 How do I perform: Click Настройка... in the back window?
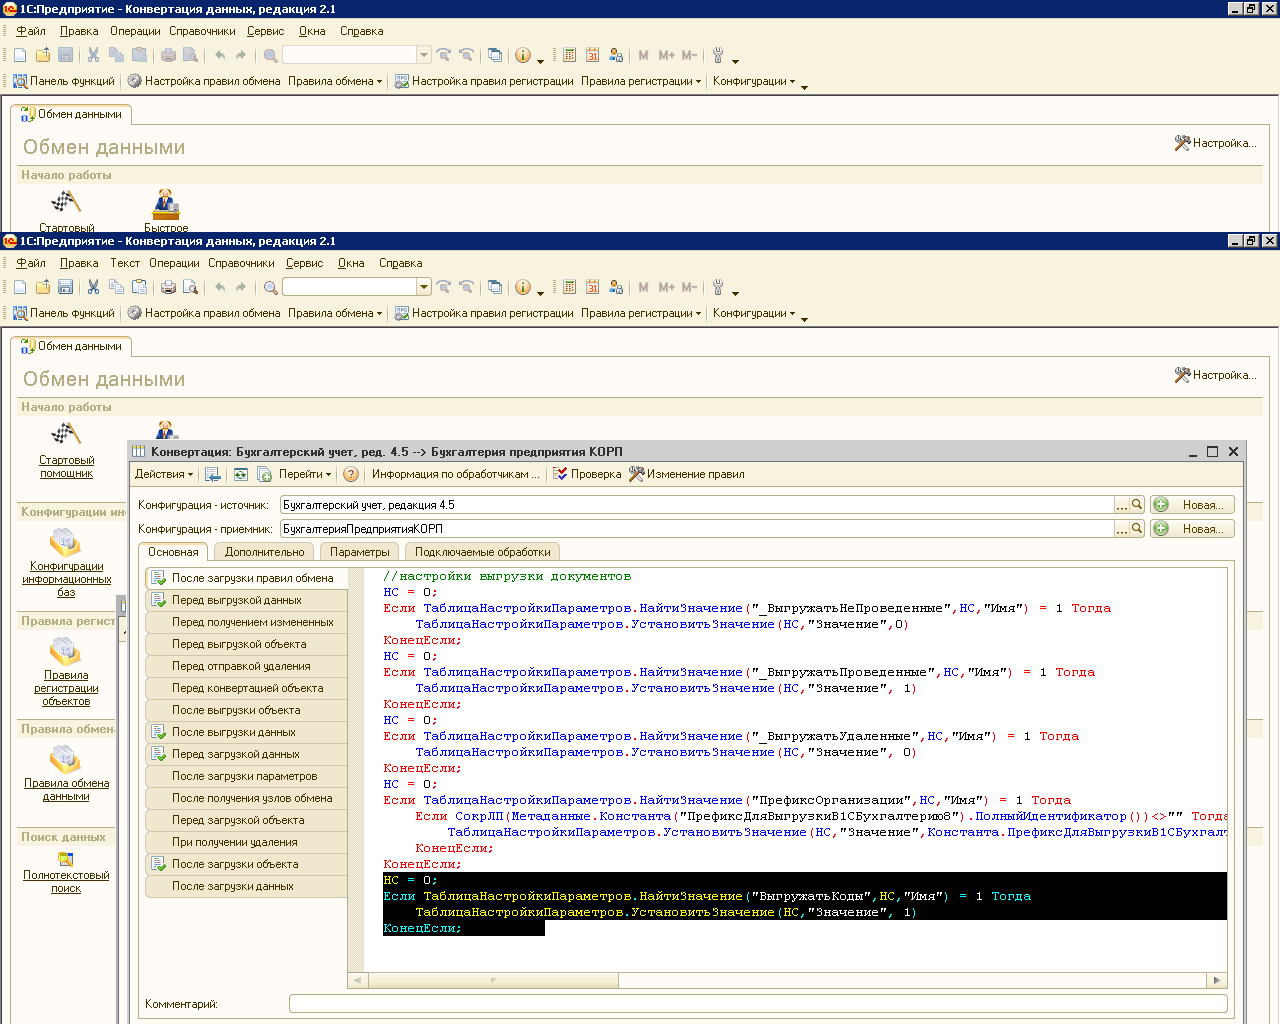1215,143
